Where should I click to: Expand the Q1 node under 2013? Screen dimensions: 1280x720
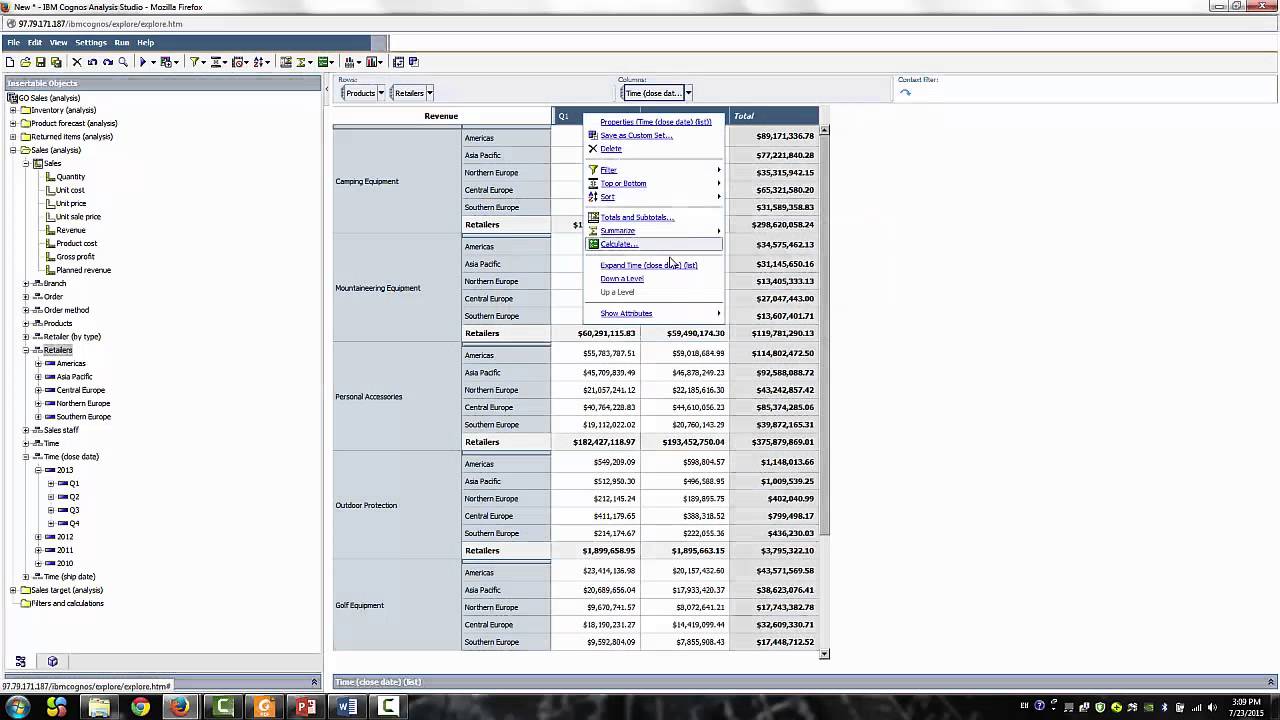coord(51,483)
